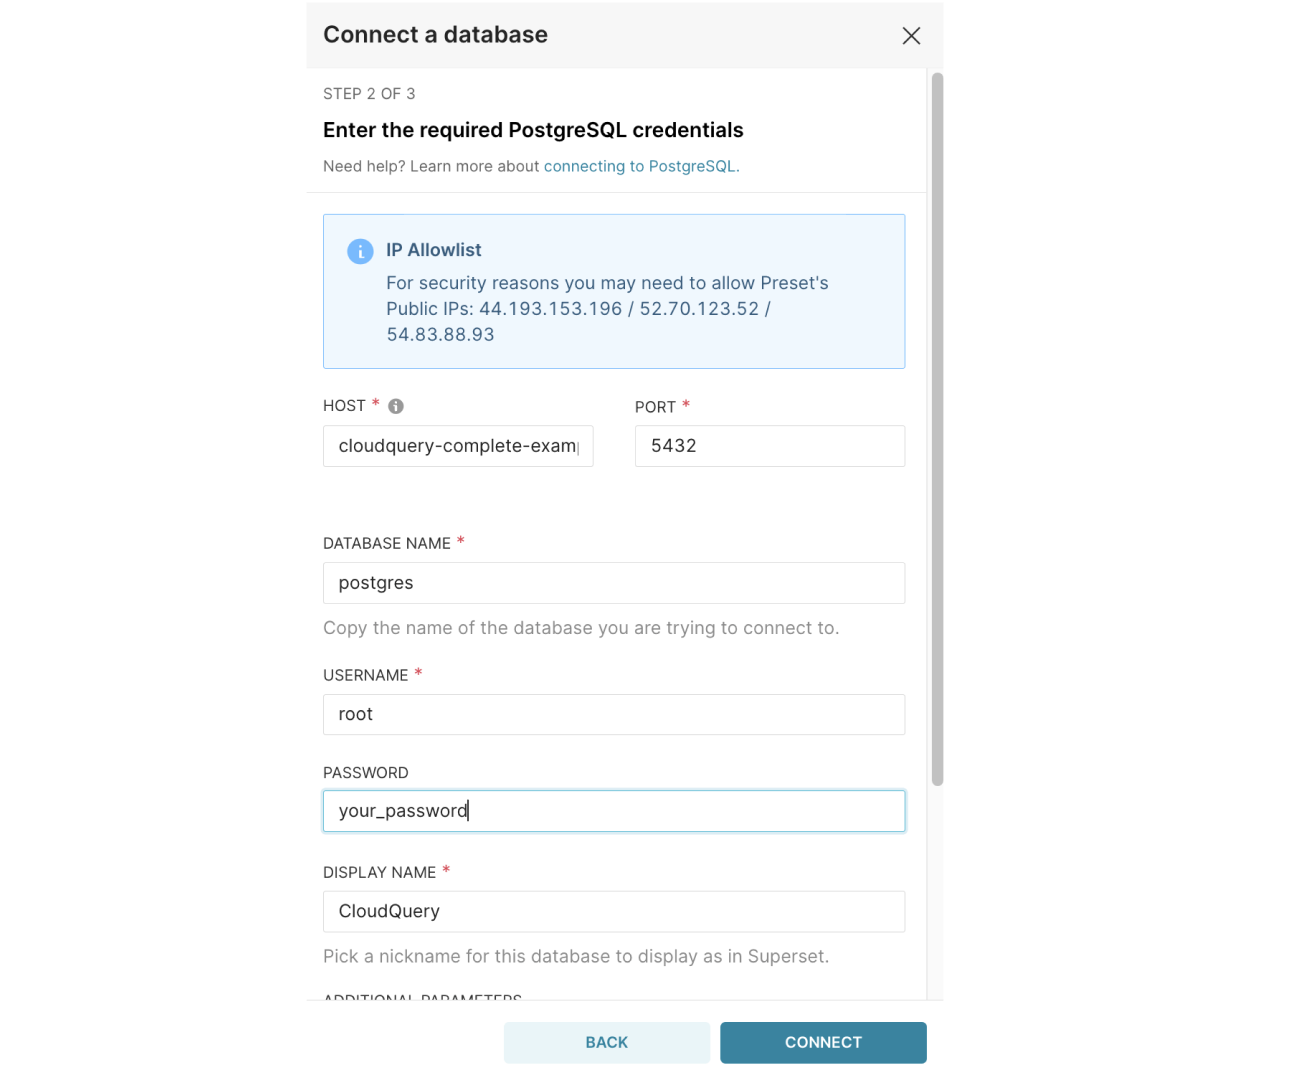Close the Connect a database dialog

(x=911, y=36)
